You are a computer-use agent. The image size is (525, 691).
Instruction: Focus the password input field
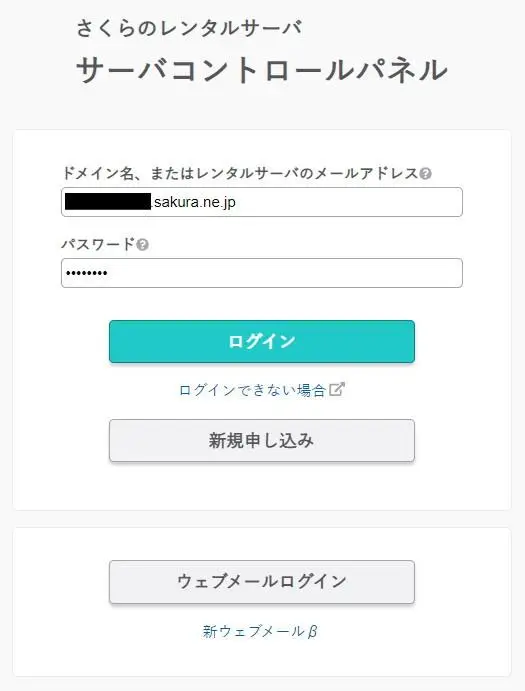click(262, 273)
